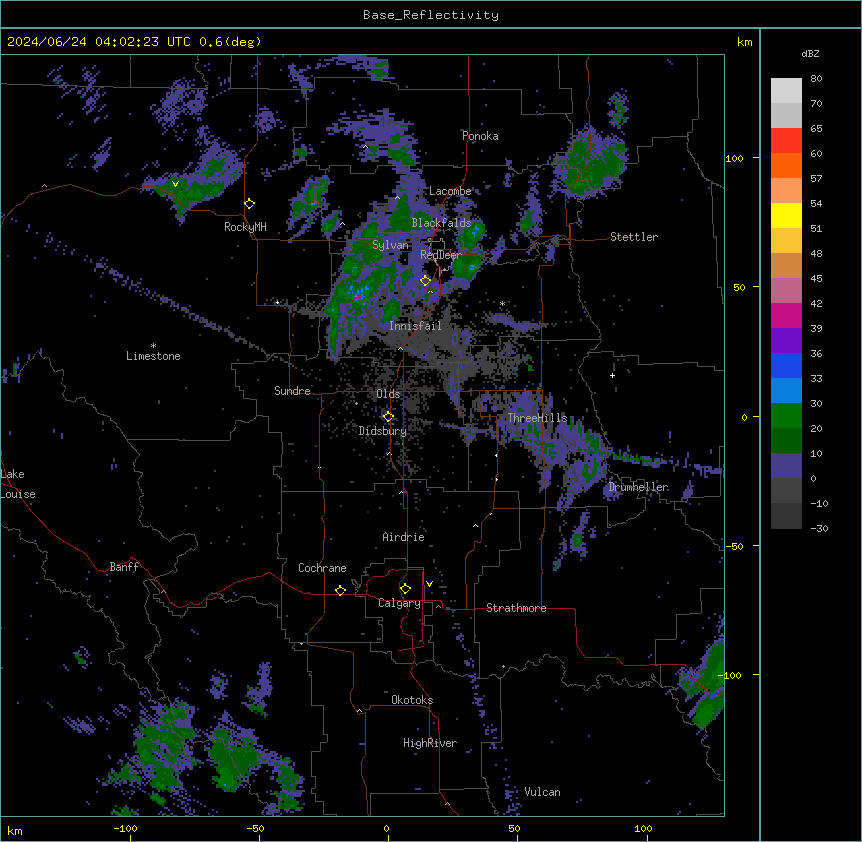Click the 2024/06/24 04:02:23 UTC timestamp

(x=99, y=42)
